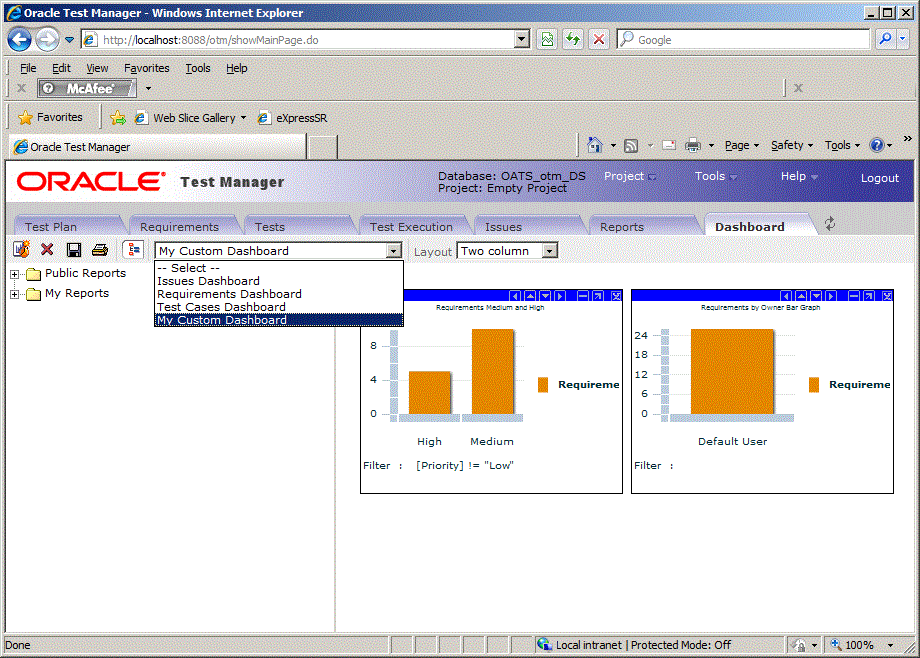This screenshot has height=658, width=920.
Task: Open the browser File menu
Action: (x=28, y=68)
